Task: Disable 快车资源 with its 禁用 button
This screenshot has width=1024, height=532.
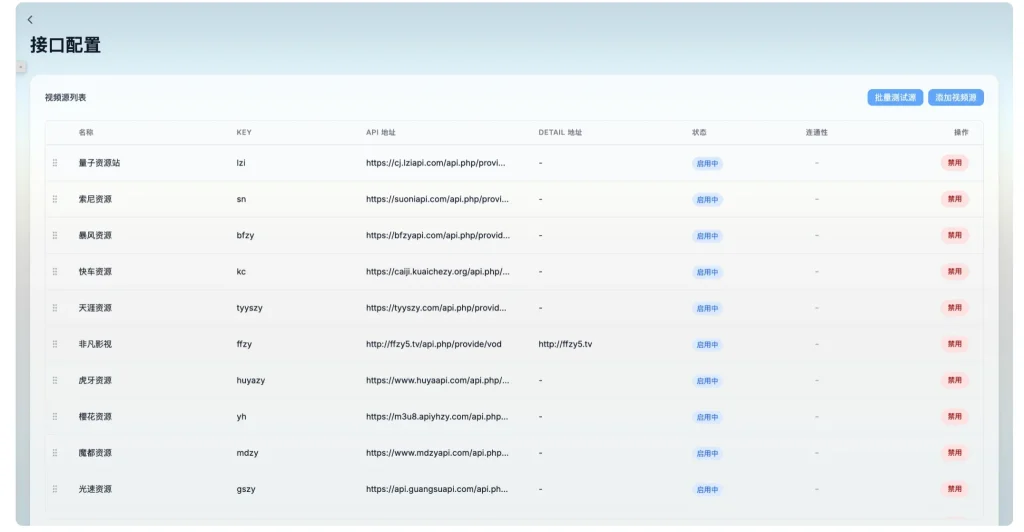Action: point(954,272)
